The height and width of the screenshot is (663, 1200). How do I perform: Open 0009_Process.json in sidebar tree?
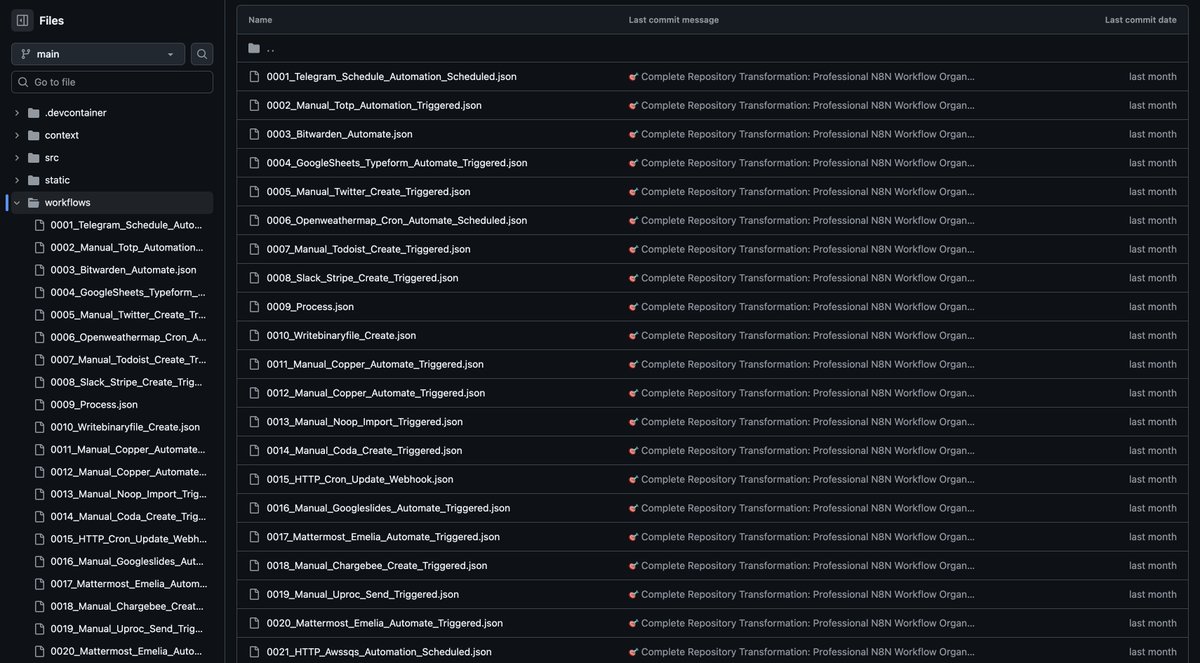[94, 404]
